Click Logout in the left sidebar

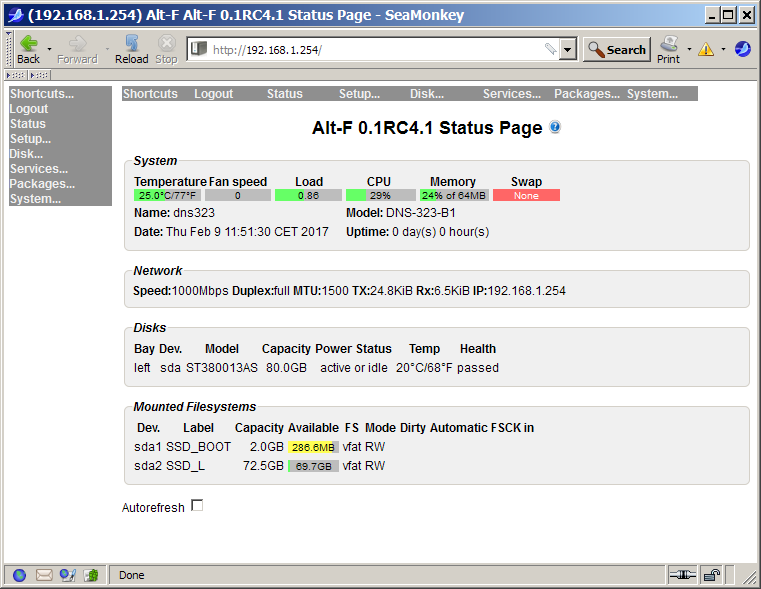(29, 109)
